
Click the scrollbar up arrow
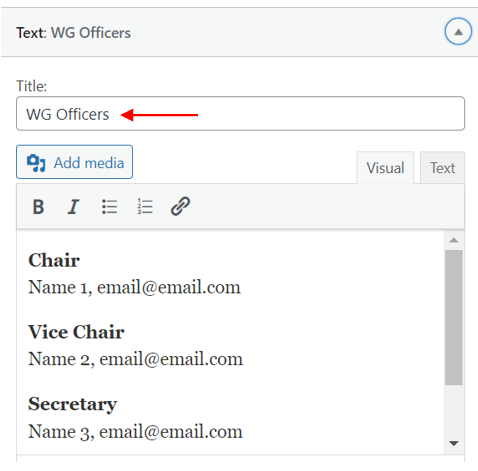tap(454, 240)
